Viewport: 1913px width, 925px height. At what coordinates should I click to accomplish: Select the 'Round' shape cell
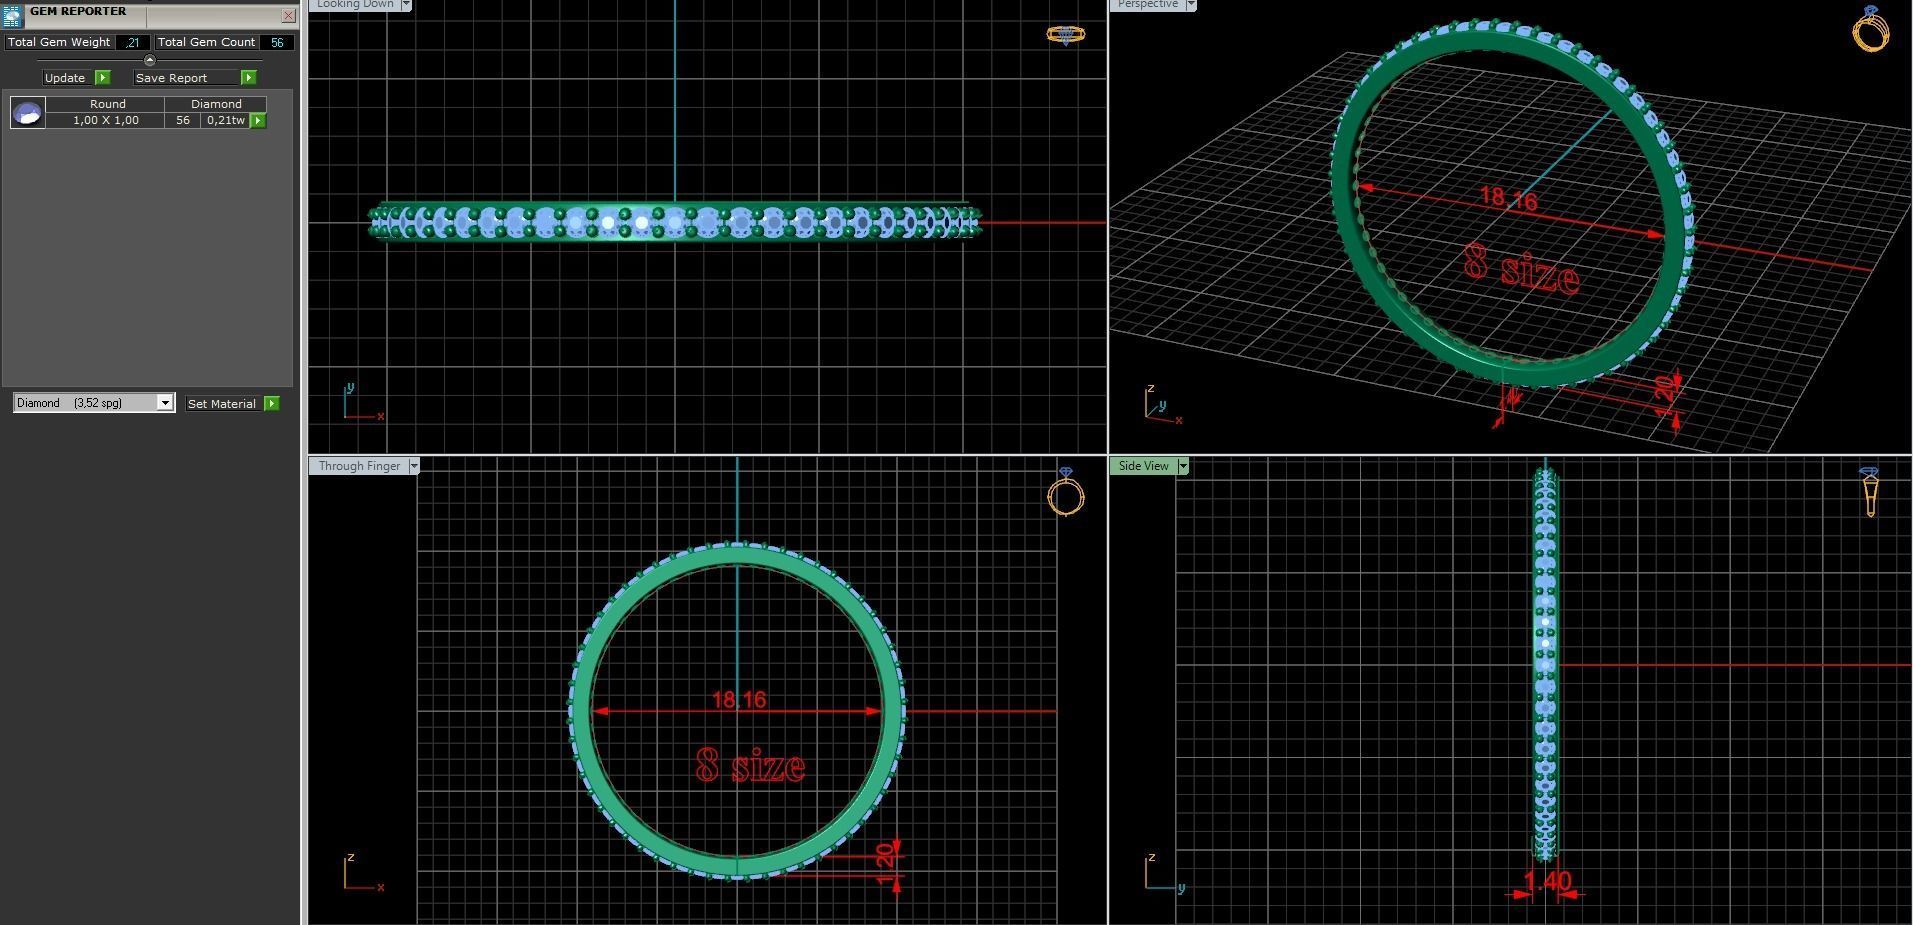(107, 104)
